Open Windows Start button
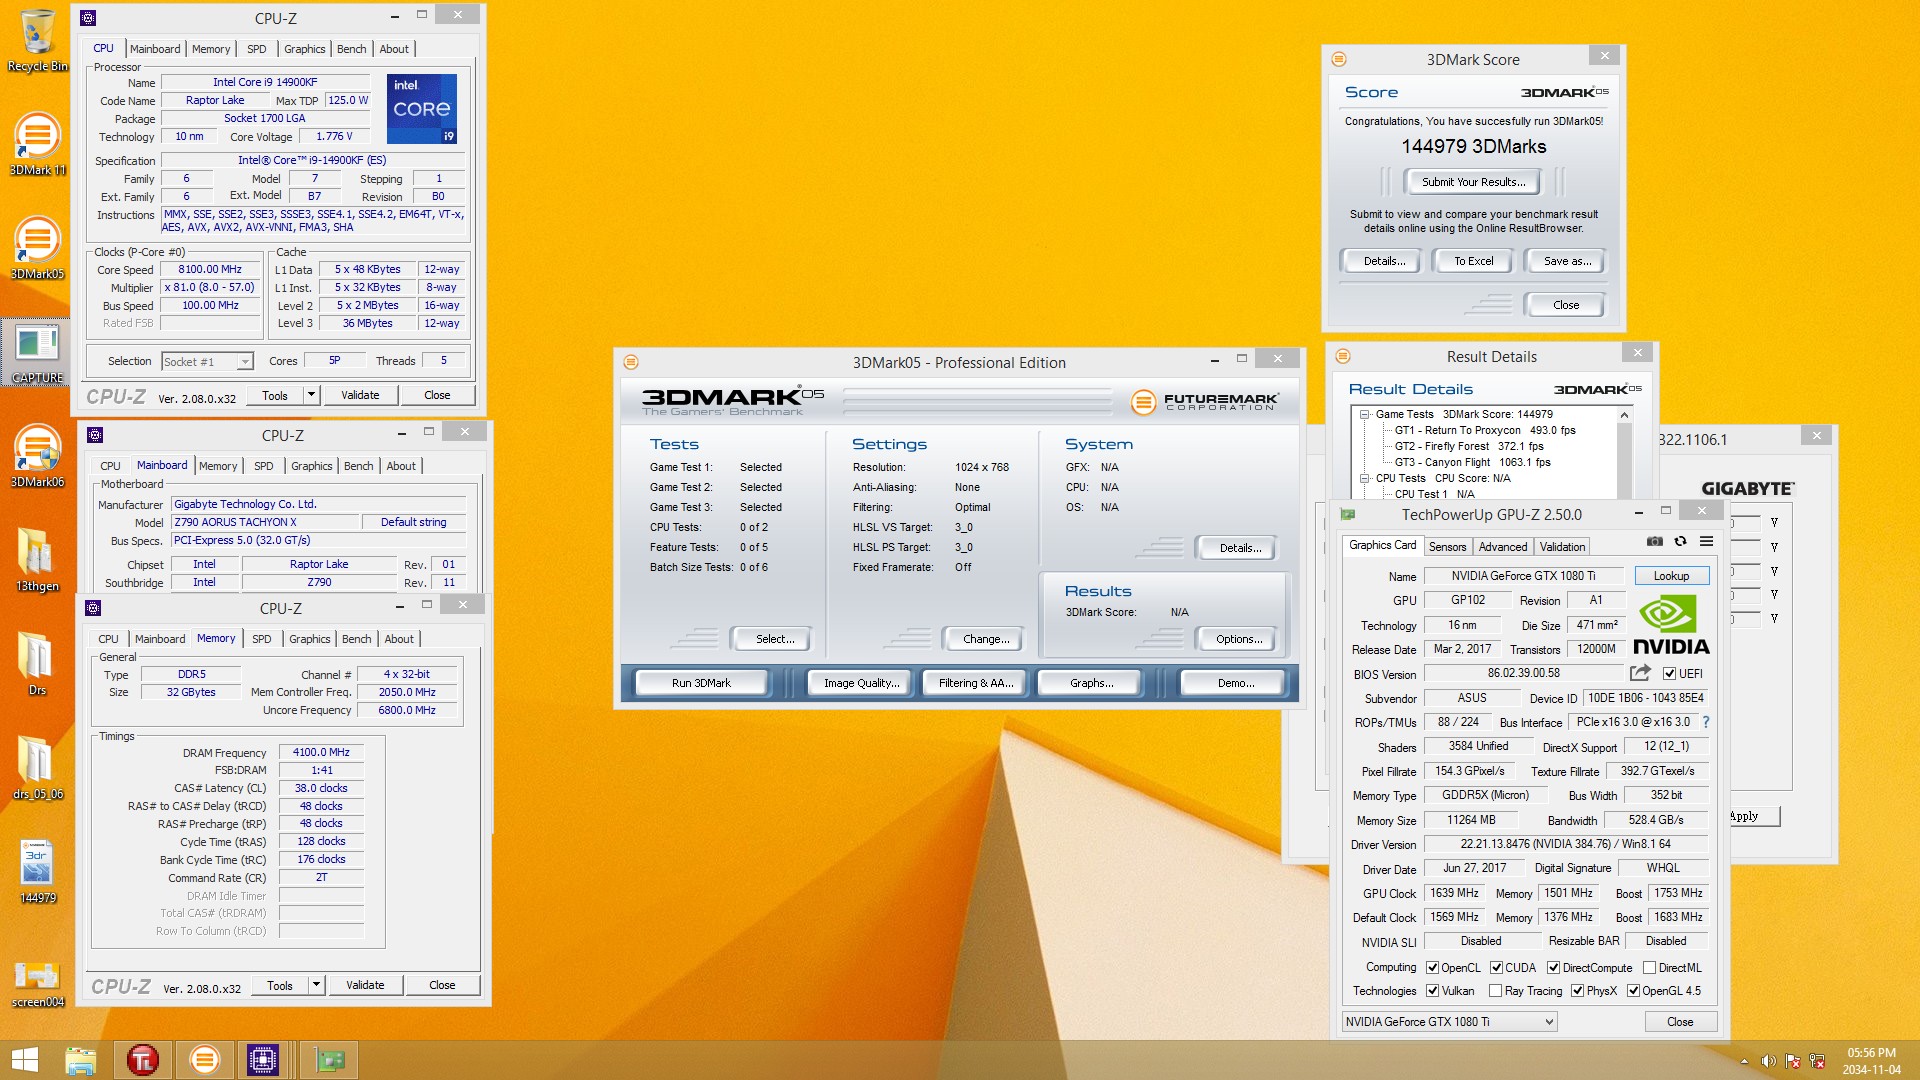This screenshot has width=1920, height=1080. 24,1060
